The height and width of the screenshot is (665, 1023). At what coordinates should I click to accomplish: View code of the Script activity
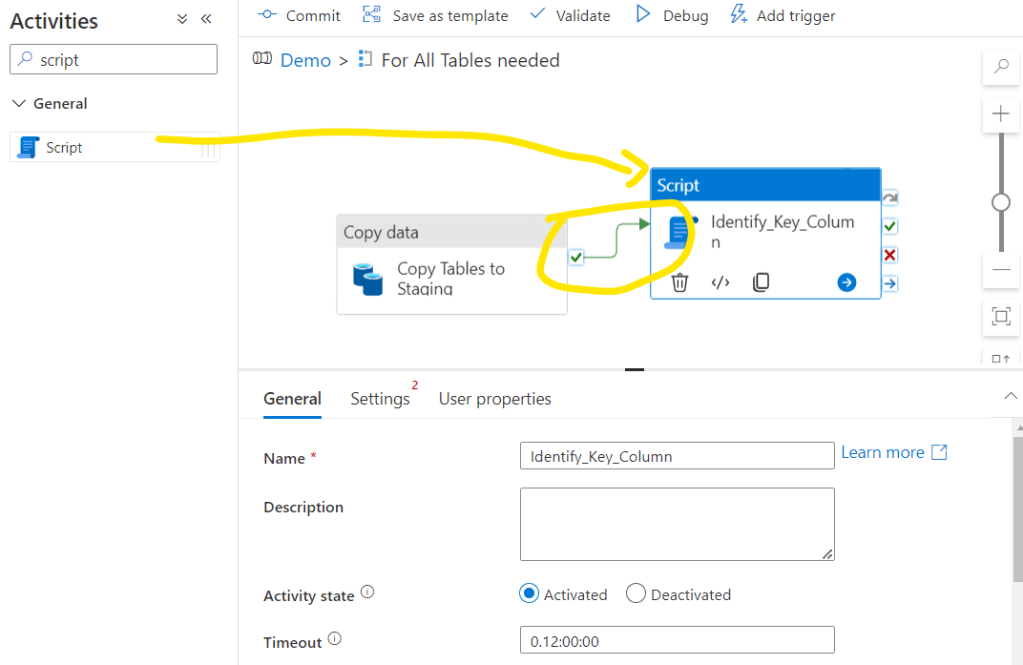(720, 282)
